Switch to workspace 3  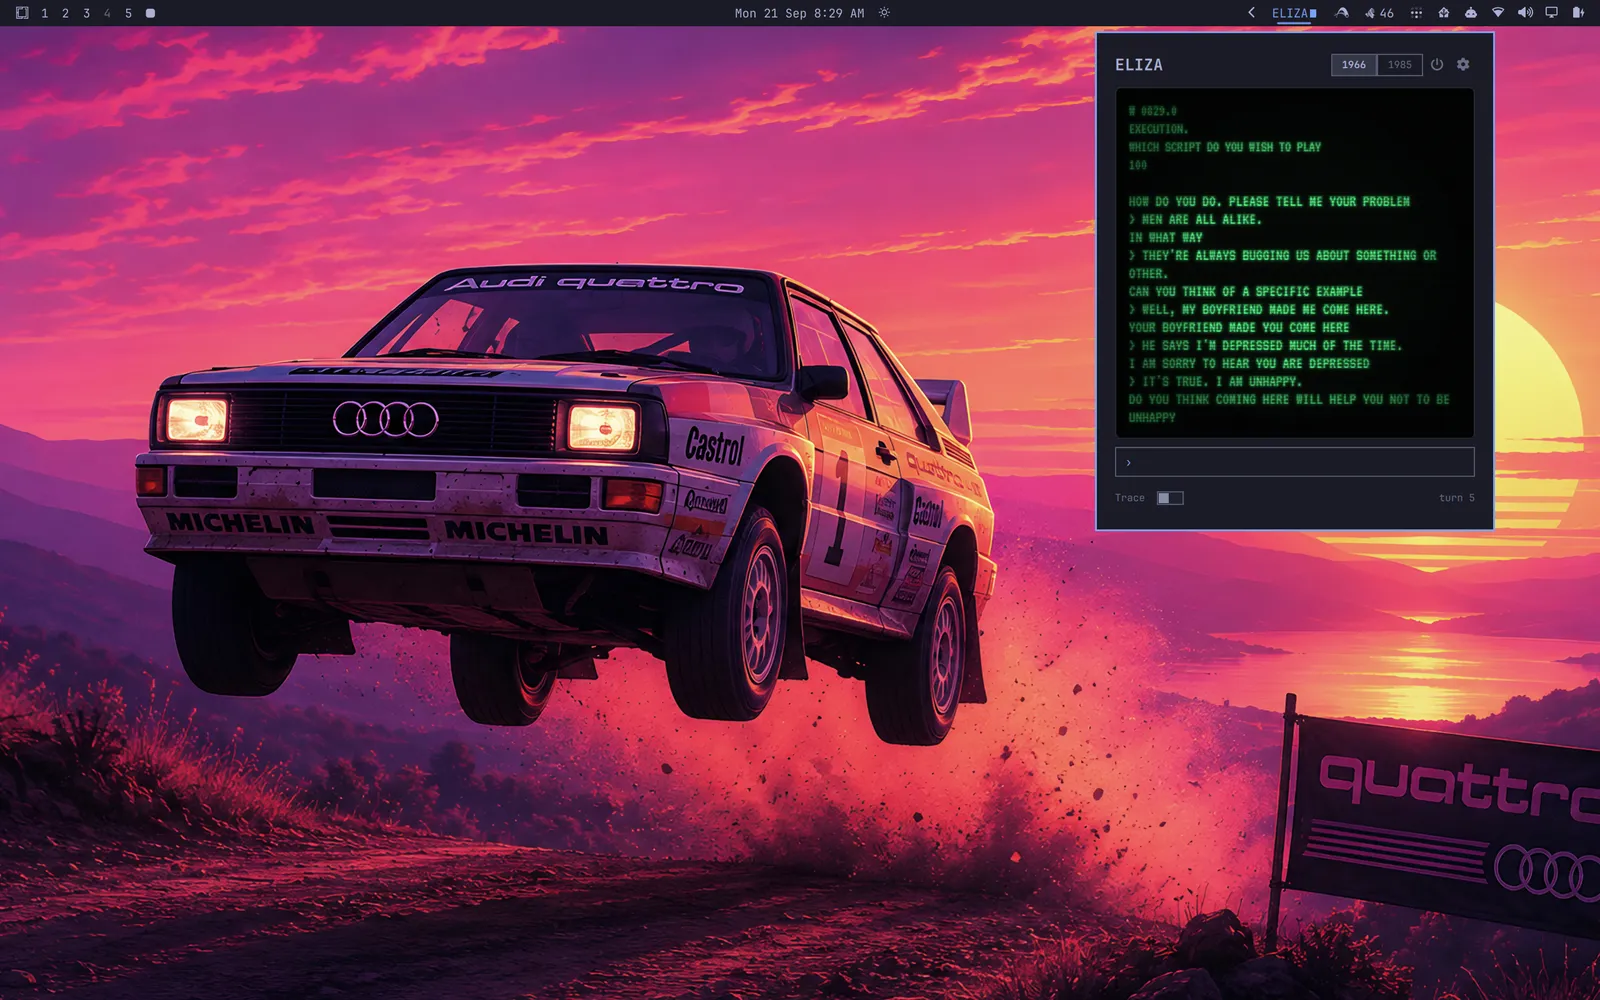point(86,13)
